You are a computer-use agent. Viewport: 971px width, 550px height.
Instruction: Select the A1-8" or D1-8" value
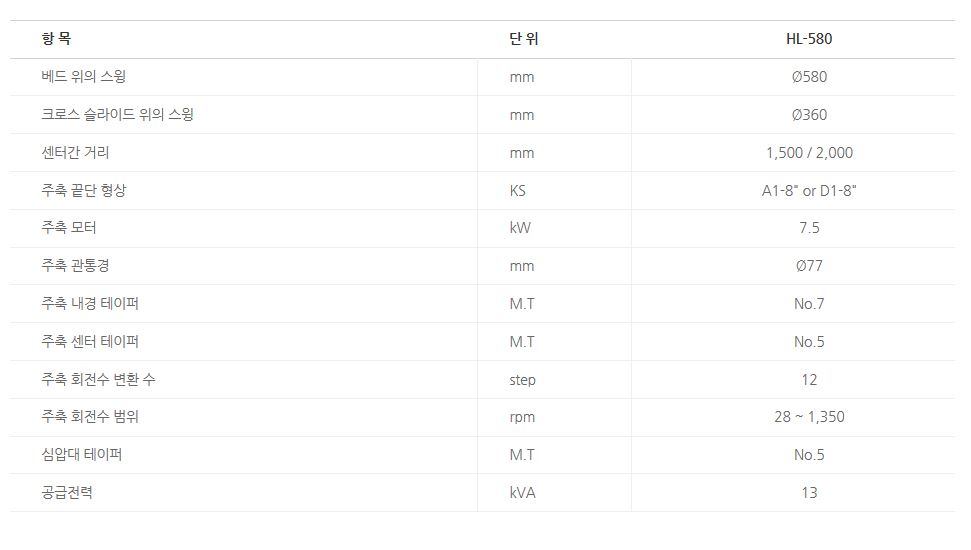pyautogui.click(x=809, y=190)
